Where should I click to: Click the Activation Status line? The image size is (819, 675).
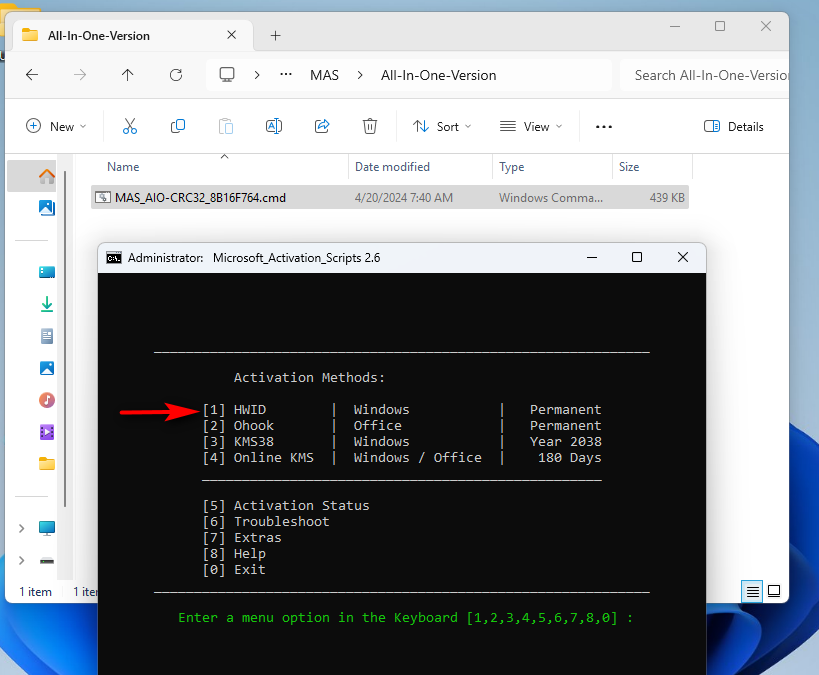pyautogui.click(x=286, y=506)
